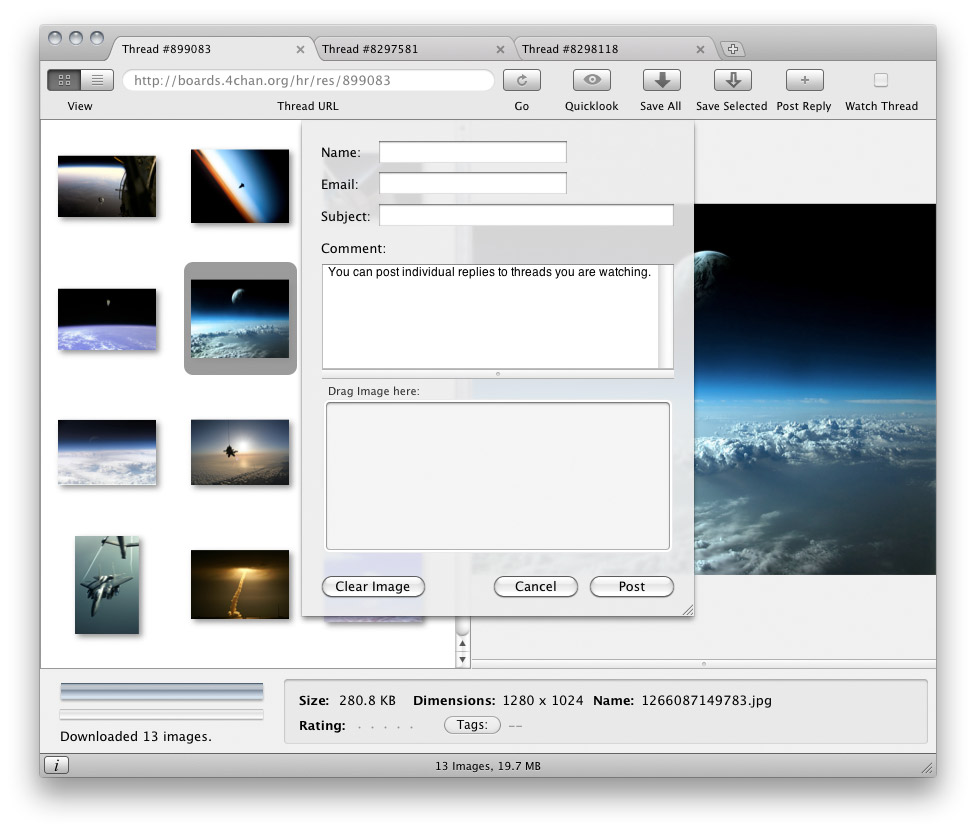Click dimensions value 1280 x 1024

(543, 700)
